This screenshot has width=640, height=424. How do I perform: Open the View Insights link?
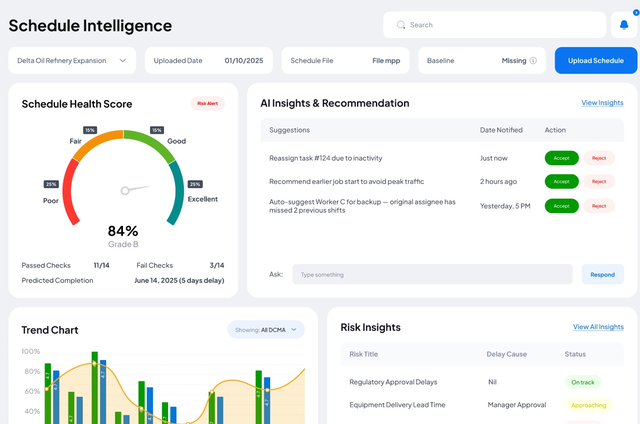pyautogui.click(x=602, y=103)
